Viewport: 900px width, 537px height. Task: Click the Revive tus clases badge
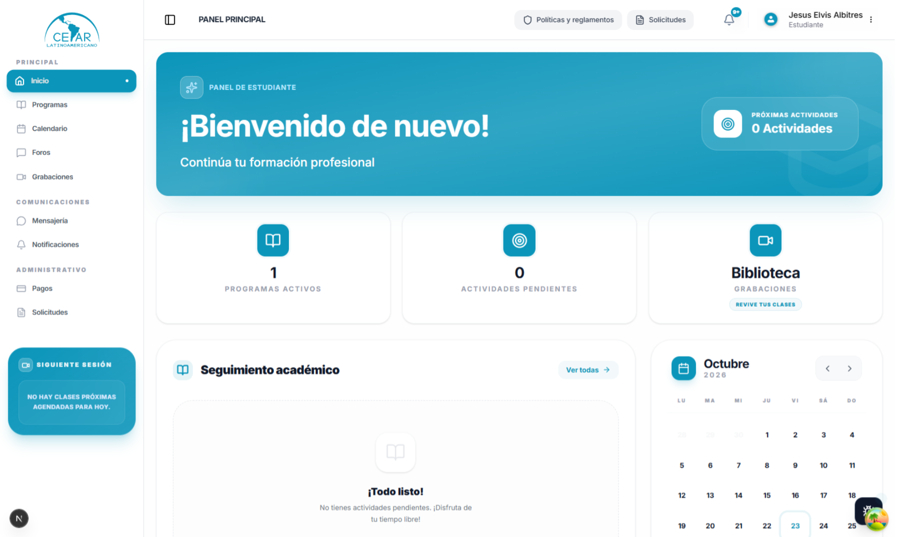click(766, 305)
